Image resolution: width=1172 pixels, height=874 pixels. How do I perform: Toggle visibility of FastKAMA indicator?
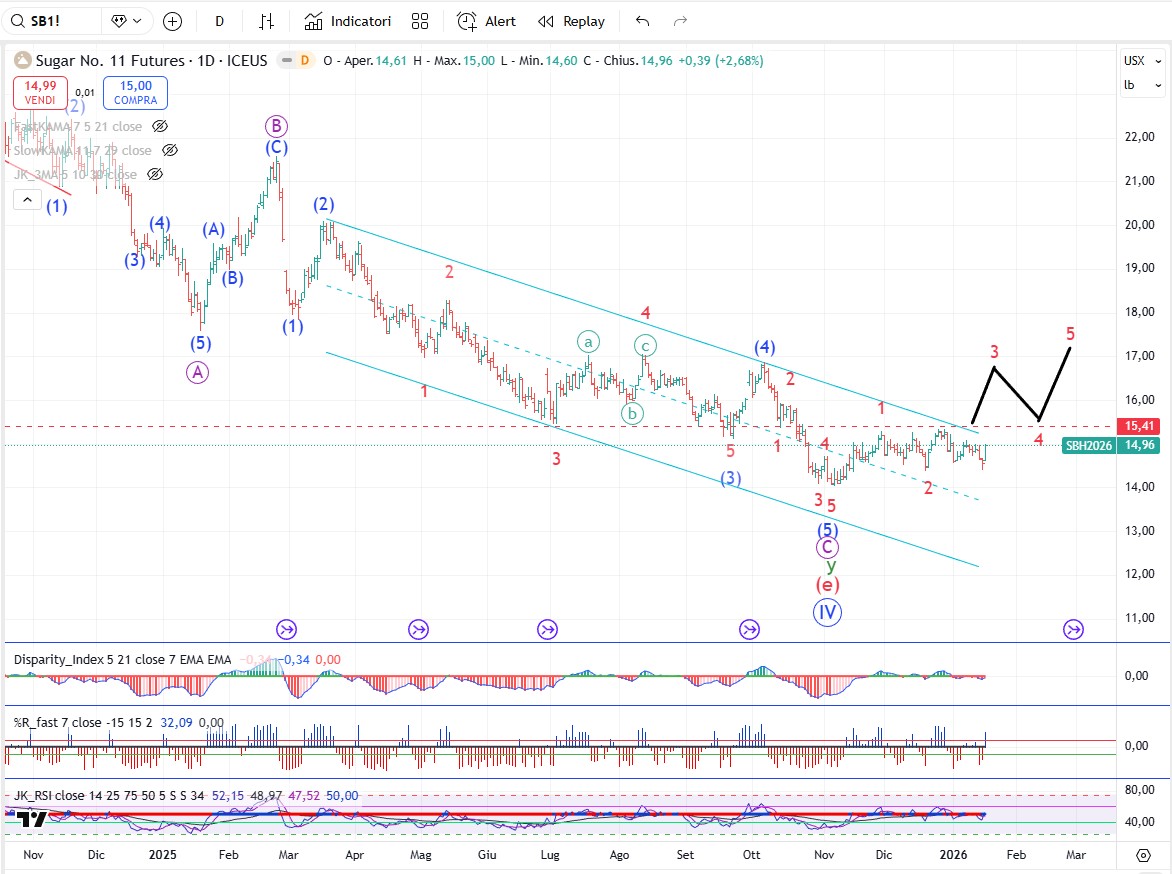pos(160,127)
